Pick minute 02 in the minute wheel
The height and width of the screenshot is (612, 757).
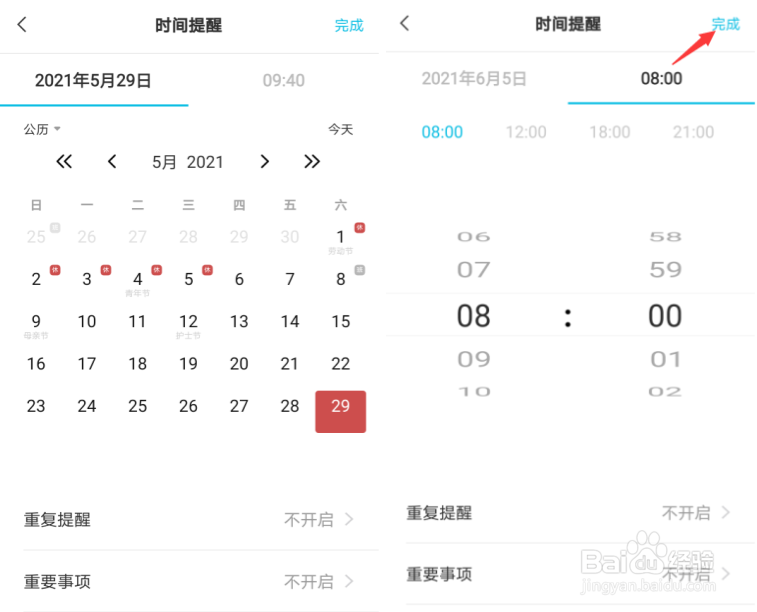665,391
